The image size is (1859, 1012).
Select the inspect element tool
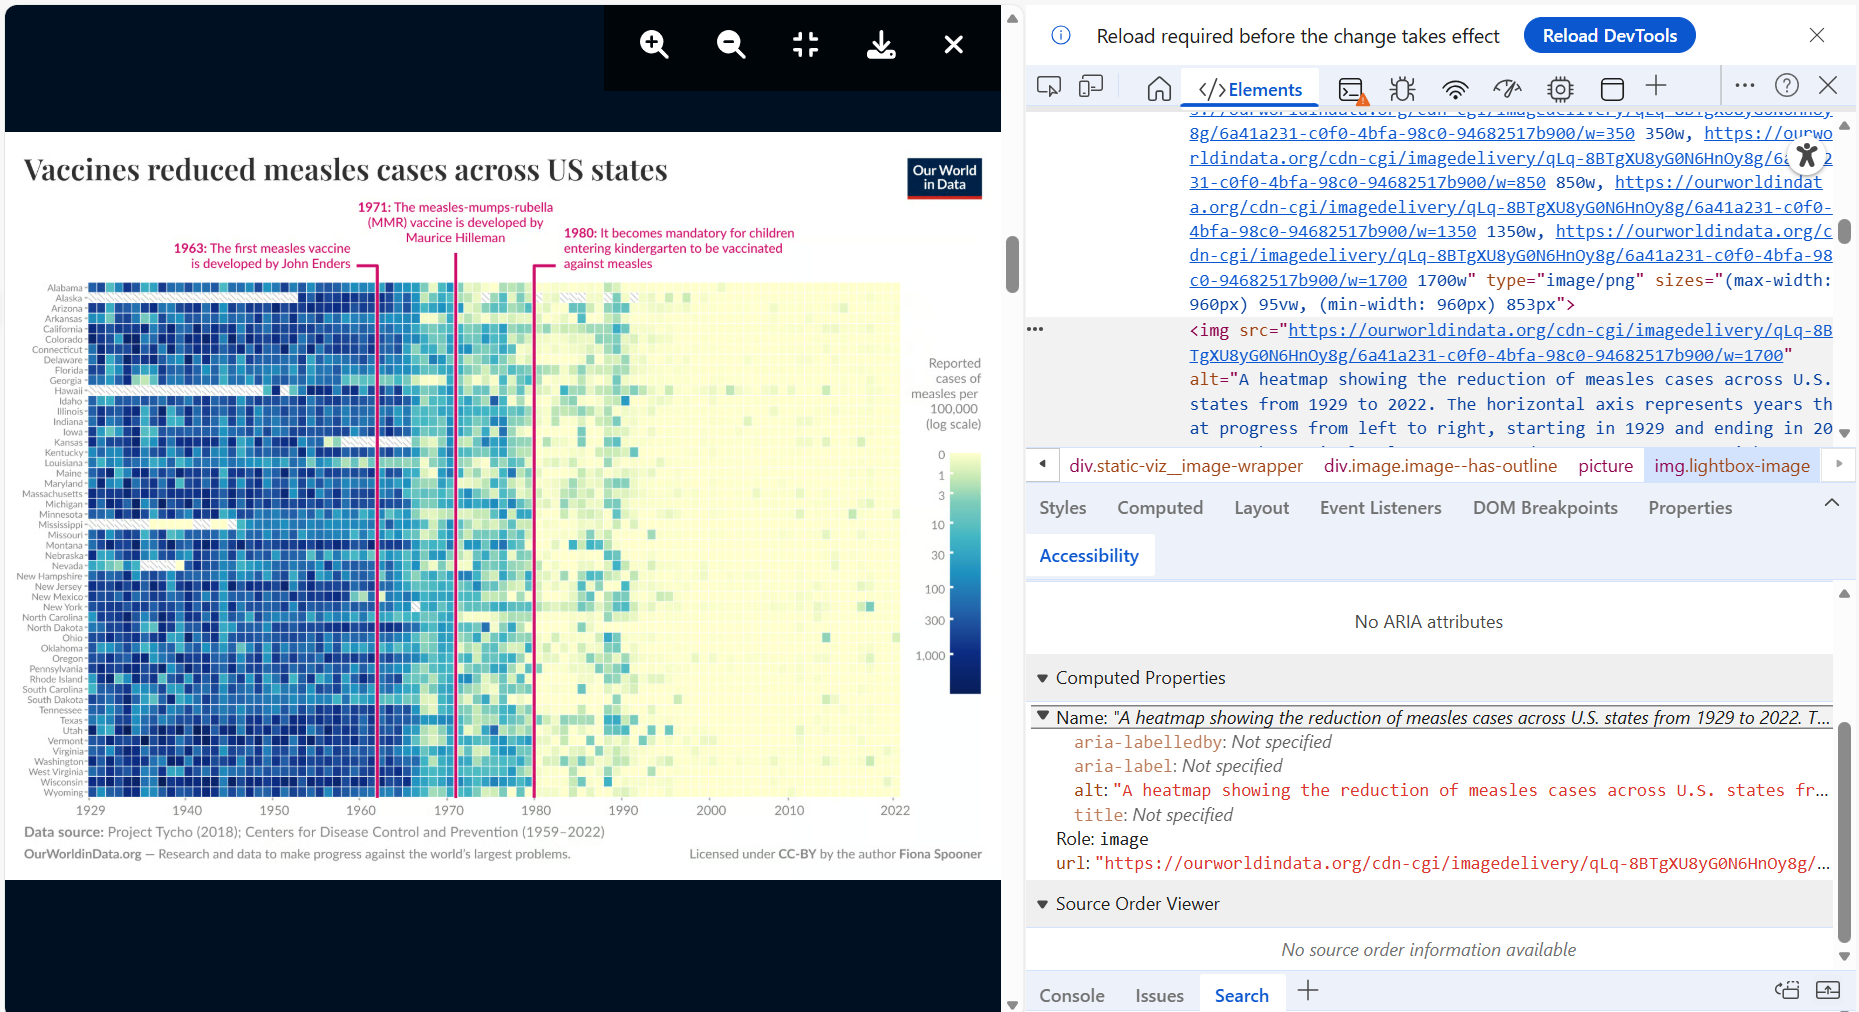(1049, 86)
